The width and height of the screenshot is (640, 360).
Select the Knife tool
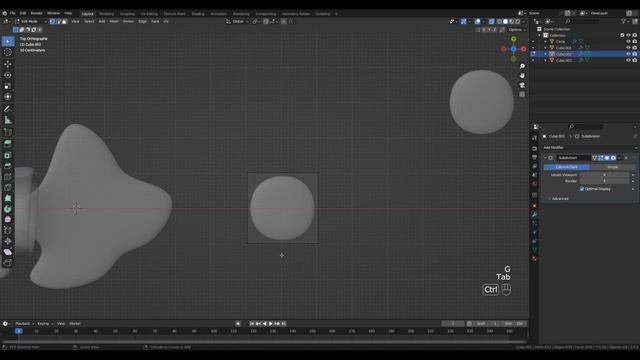[8, 187]
